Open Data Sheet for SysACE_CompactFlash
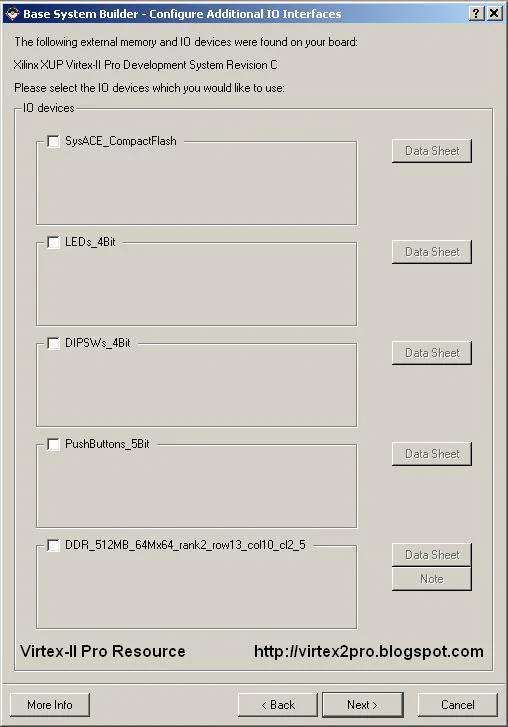 tap(432, 151)
